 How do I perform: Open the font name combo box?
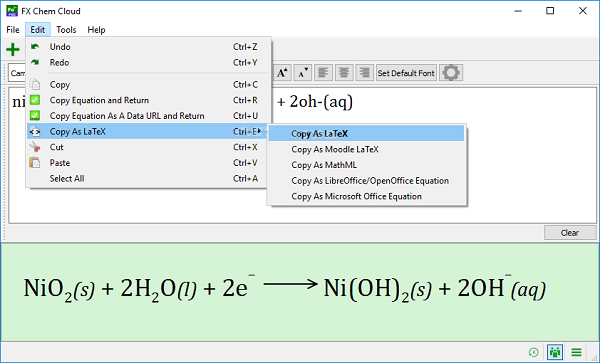click(17, 73)
